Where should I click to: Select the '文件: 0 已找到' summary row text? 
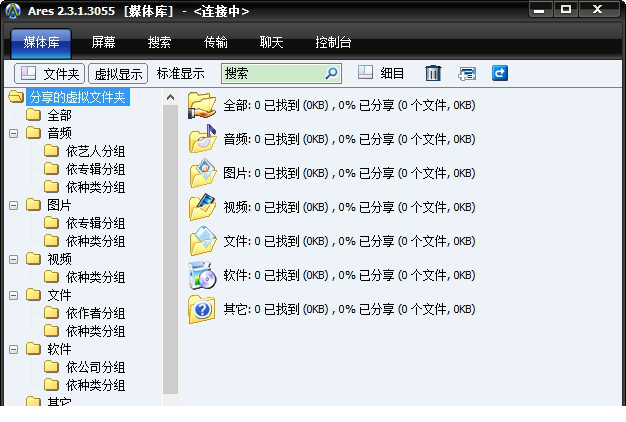(x=349, y=241)
